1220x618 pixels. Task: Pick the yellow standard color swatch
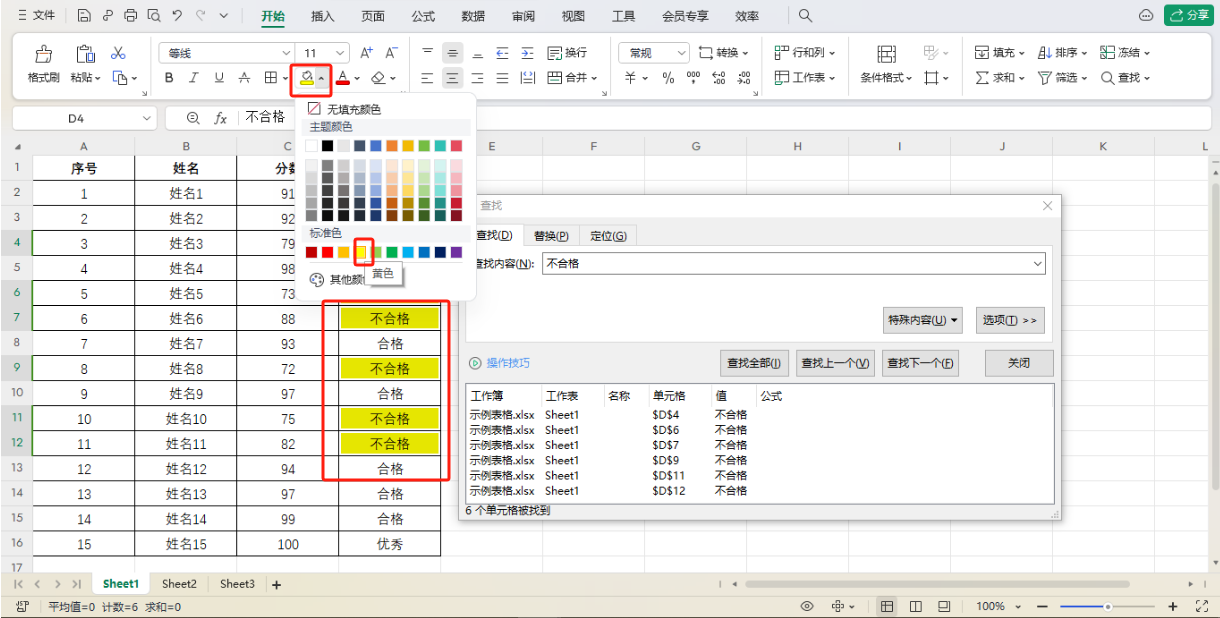(x=361, y=252)
